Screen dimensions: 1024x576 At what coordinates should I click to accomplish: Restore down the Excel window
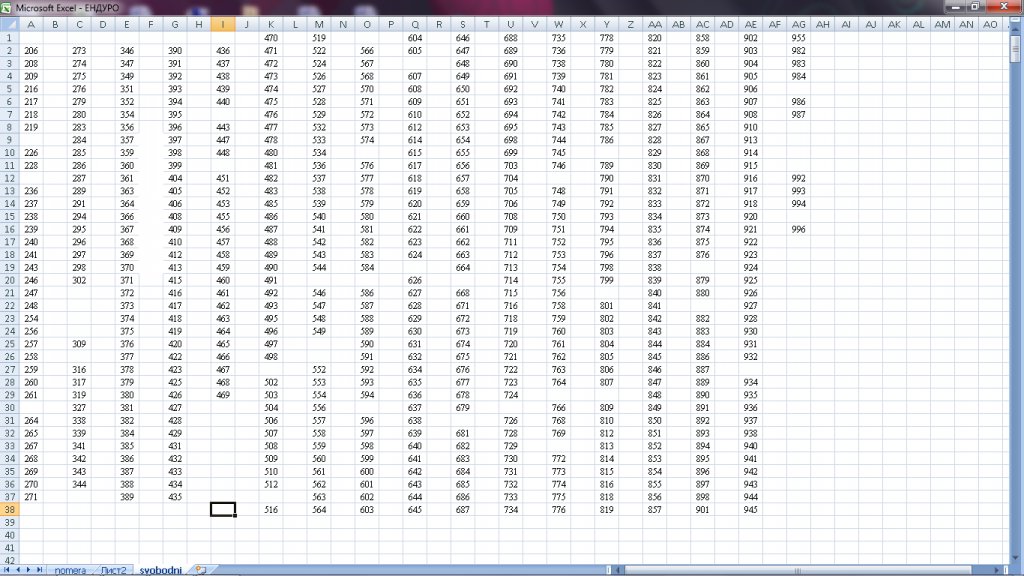975,7
